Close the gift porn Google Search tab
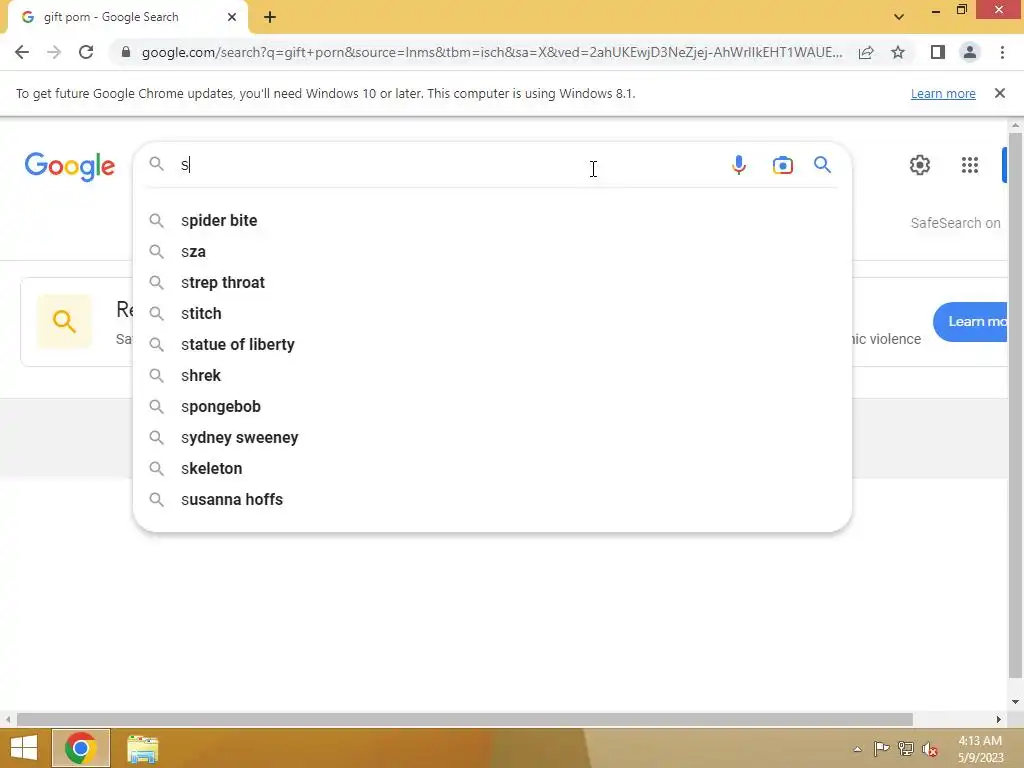The height and width of the screenshot is (768, 1024). [232, 17]
